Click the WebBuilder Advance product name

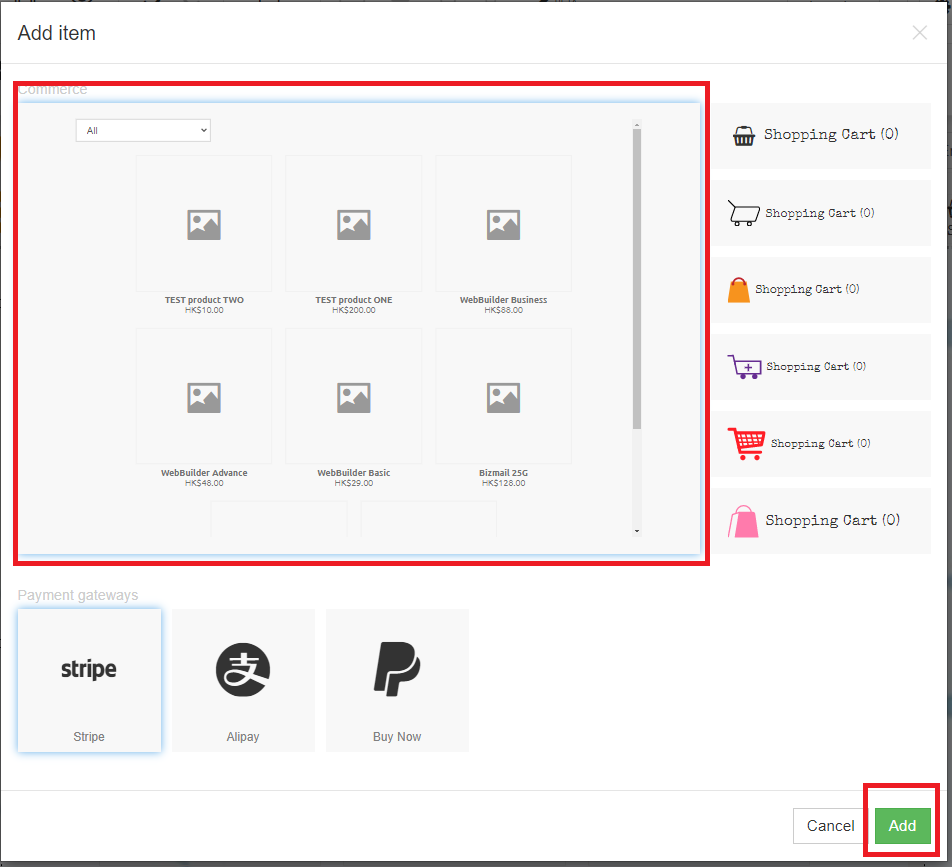(x=204, y=473)
